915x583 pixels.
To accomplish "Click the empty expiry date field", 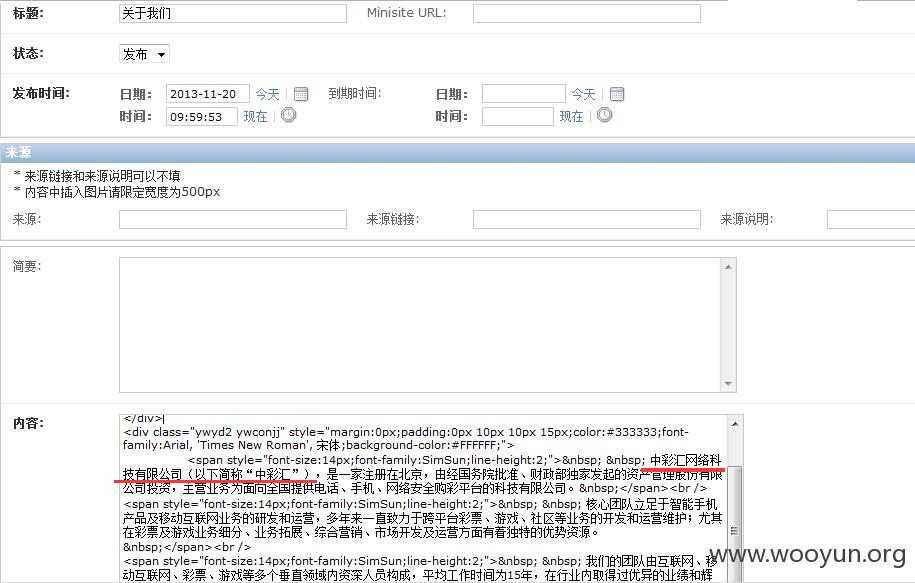I will [x=523, y=94].
